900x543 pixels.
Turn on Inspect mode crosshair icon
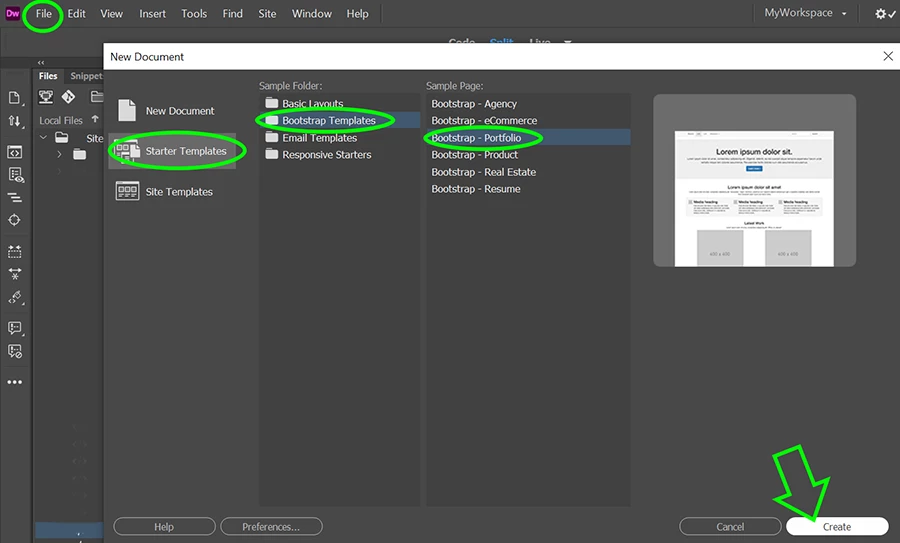click(x=14, y=220)
